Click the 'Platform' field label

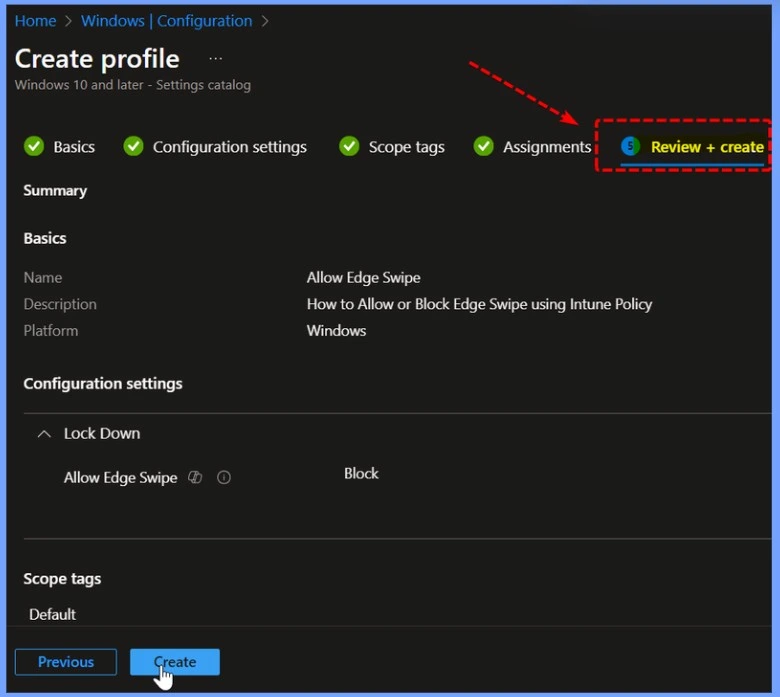click(51, 331)
